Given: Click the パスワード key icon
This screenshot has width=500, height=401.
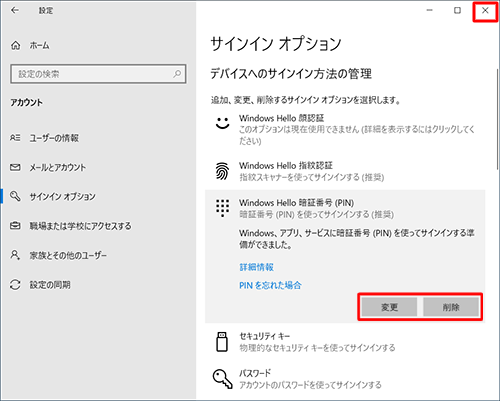Looking at the screenshot, I should [223, 379].
